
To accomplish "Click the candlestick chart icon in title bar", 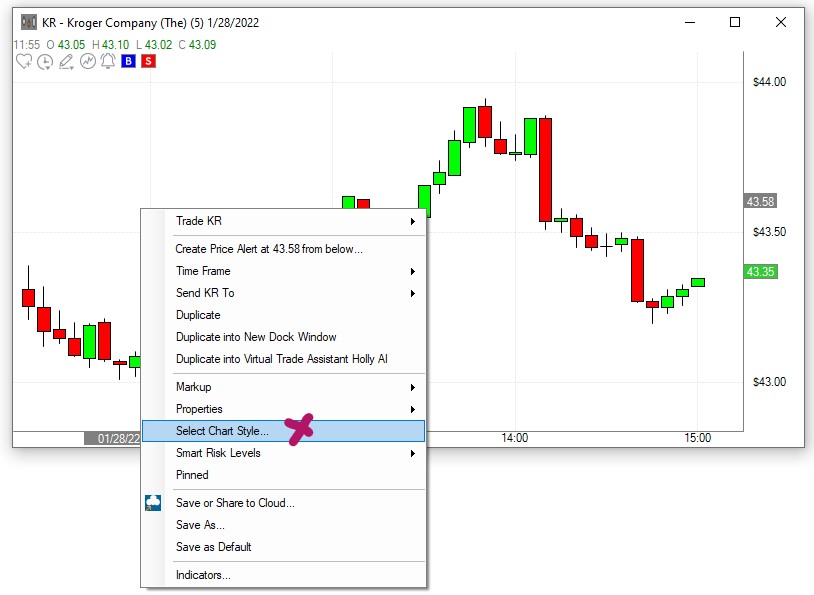I will pyautogui.click(x=29, y=22).
